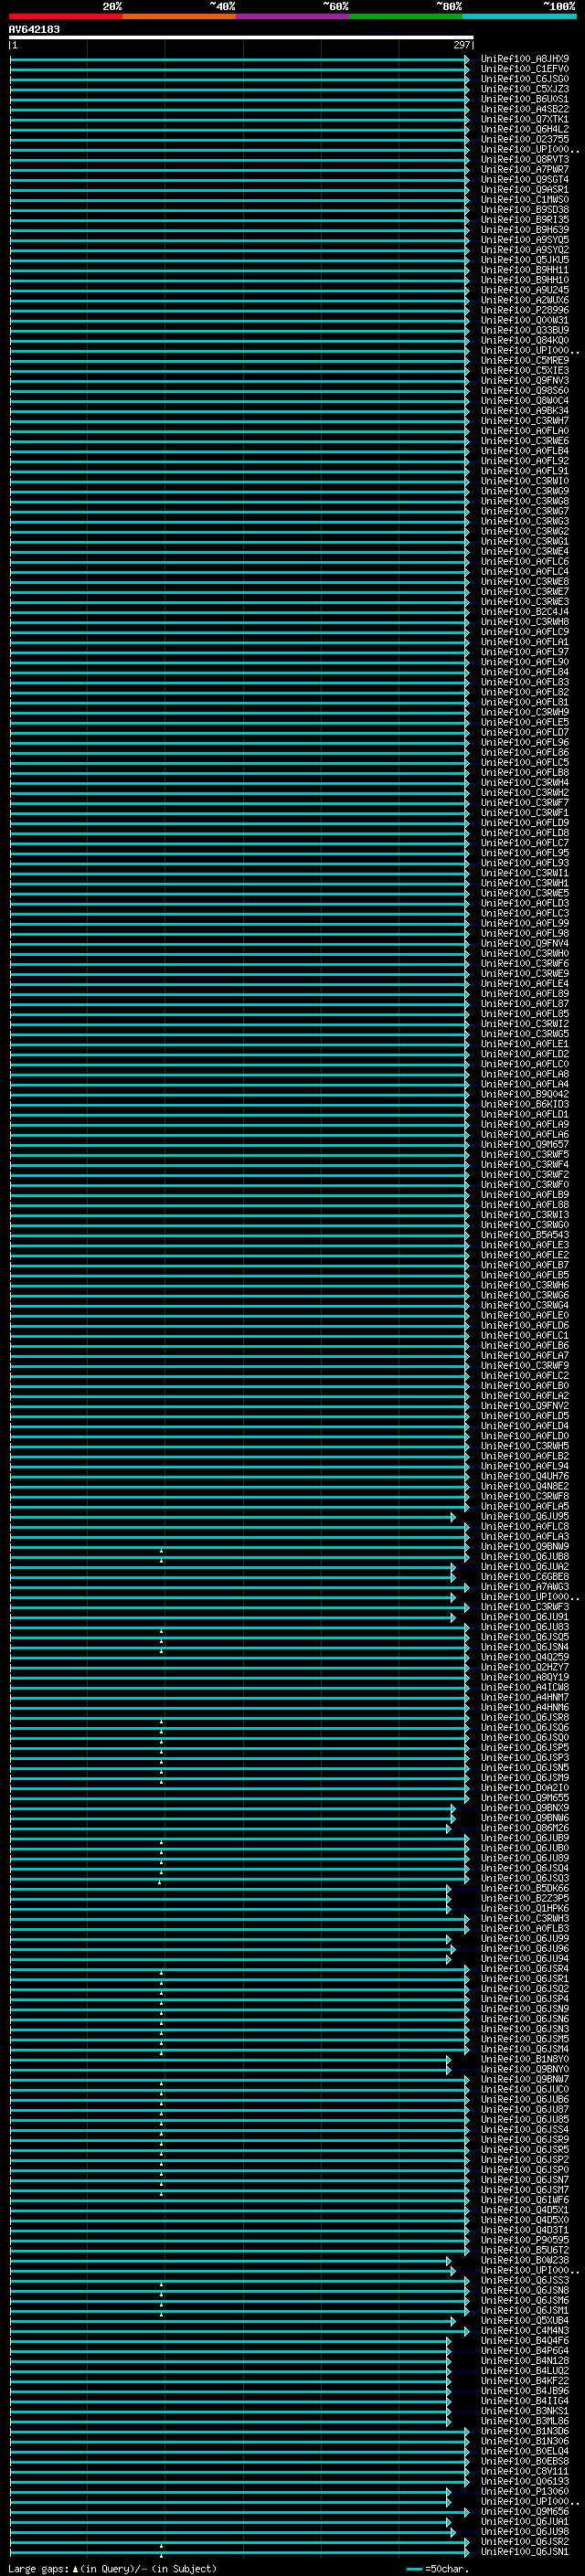
Task: Select label UniRef100_Q4Q259
Action: [525, 1657]
